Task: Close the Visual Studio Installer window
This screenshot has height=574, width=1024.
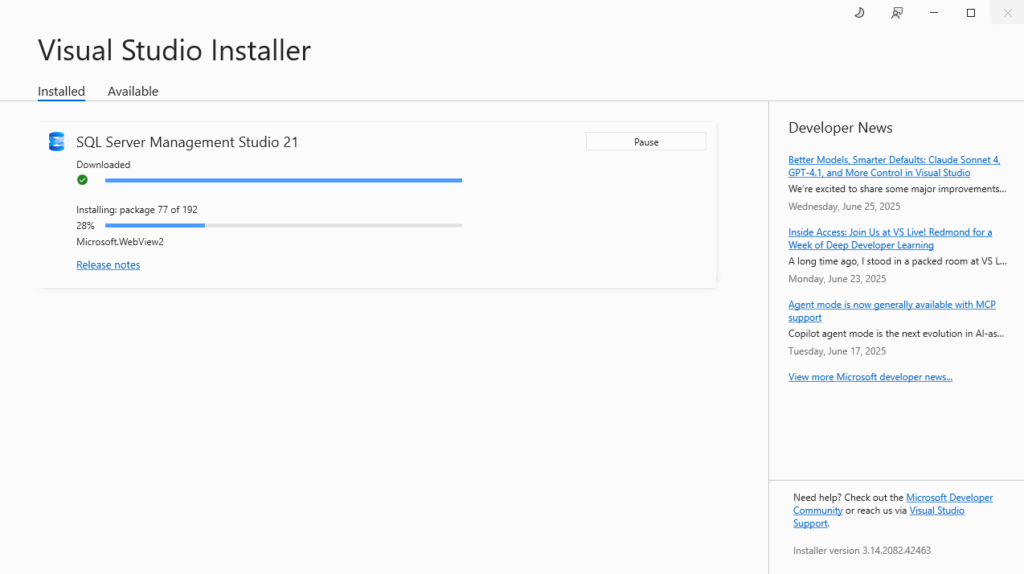Action: (1007, 13)
